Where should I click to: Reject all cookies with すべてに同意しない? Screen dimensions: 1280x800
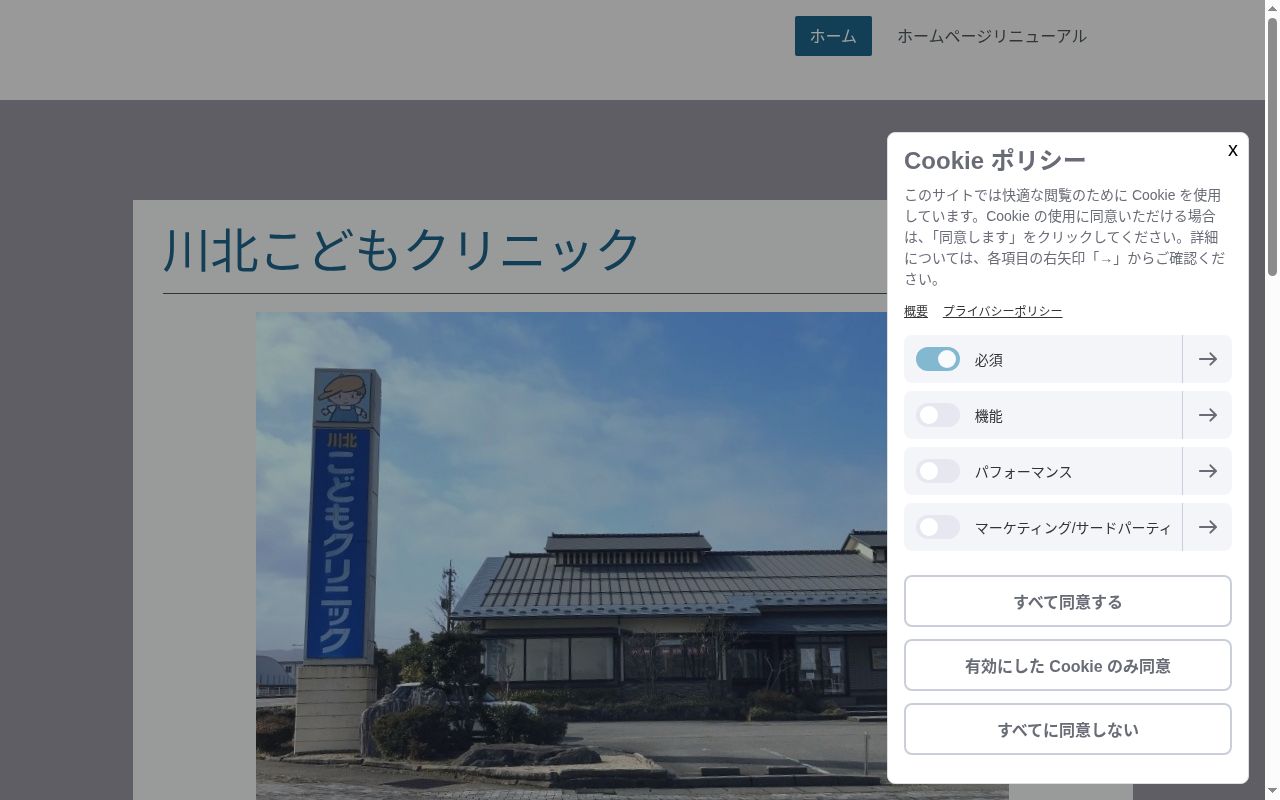pyautogui.click(x=1068, y=729)
